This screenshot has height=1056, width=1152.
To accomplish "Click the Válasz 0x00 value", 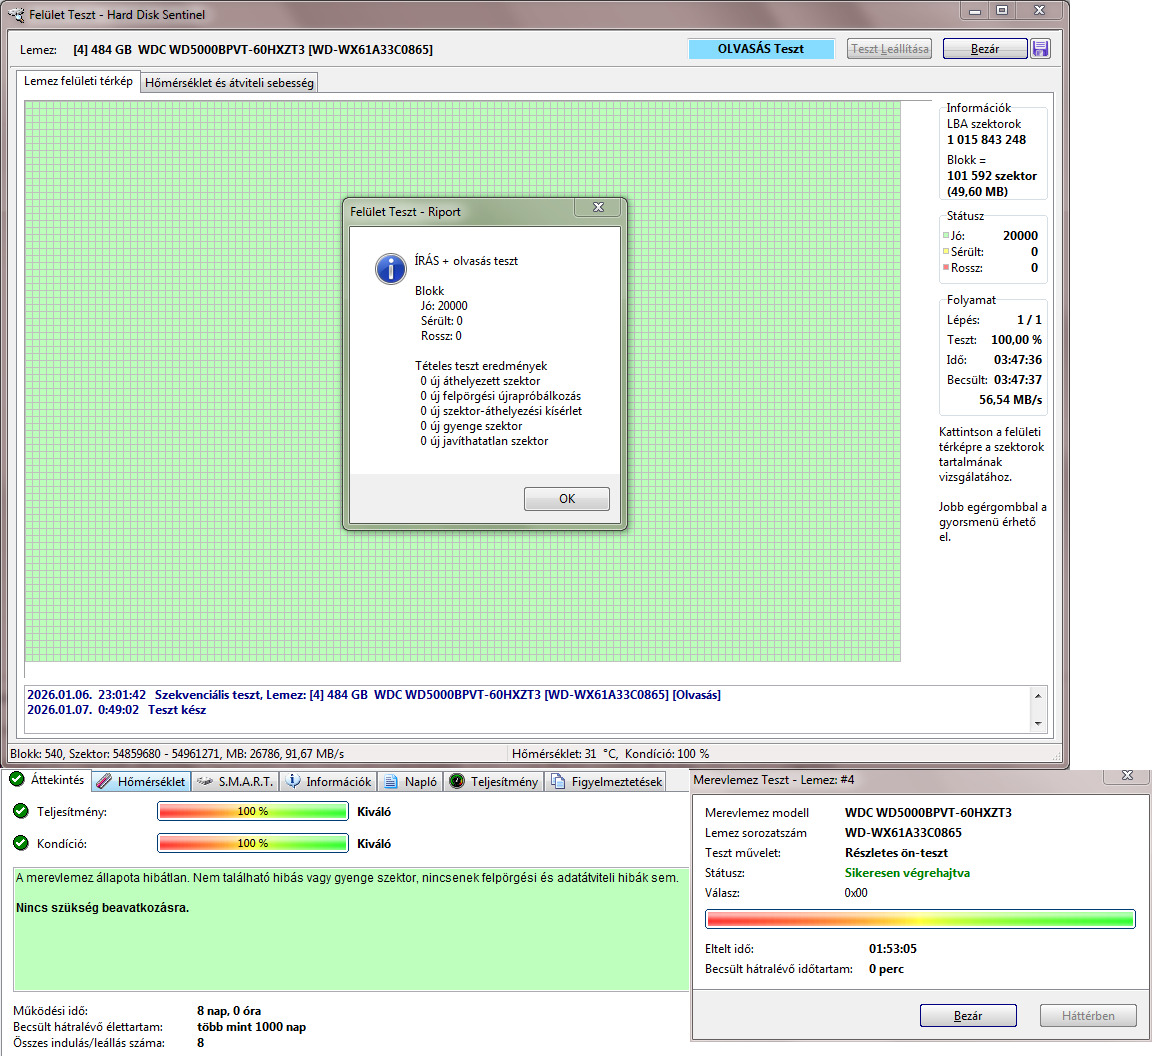I will pyautogui.click(x=856, y=893).
